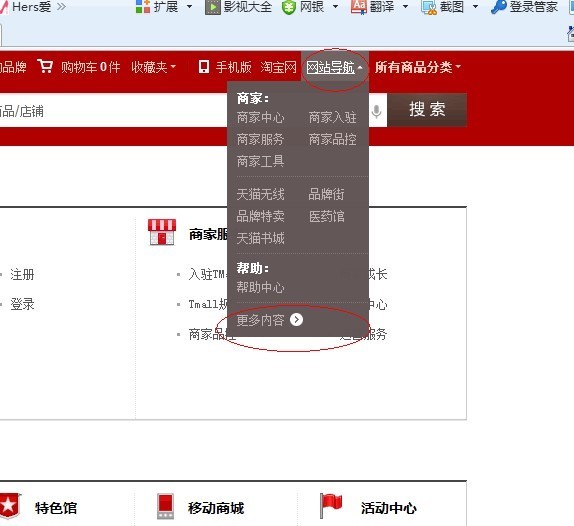
Task: Click the 网银 online banking shield icon
Action: (289, 7)
